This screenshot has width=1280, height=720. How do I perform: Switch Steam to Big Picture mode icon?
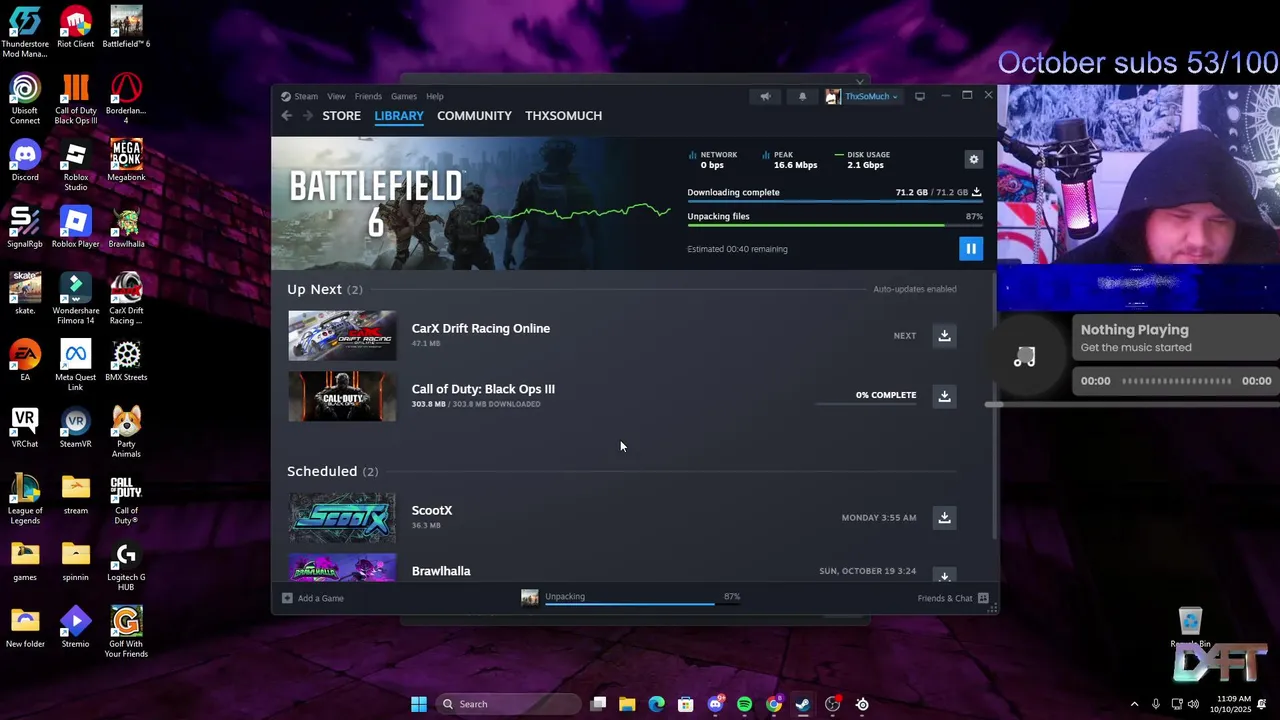coord(920,96)
